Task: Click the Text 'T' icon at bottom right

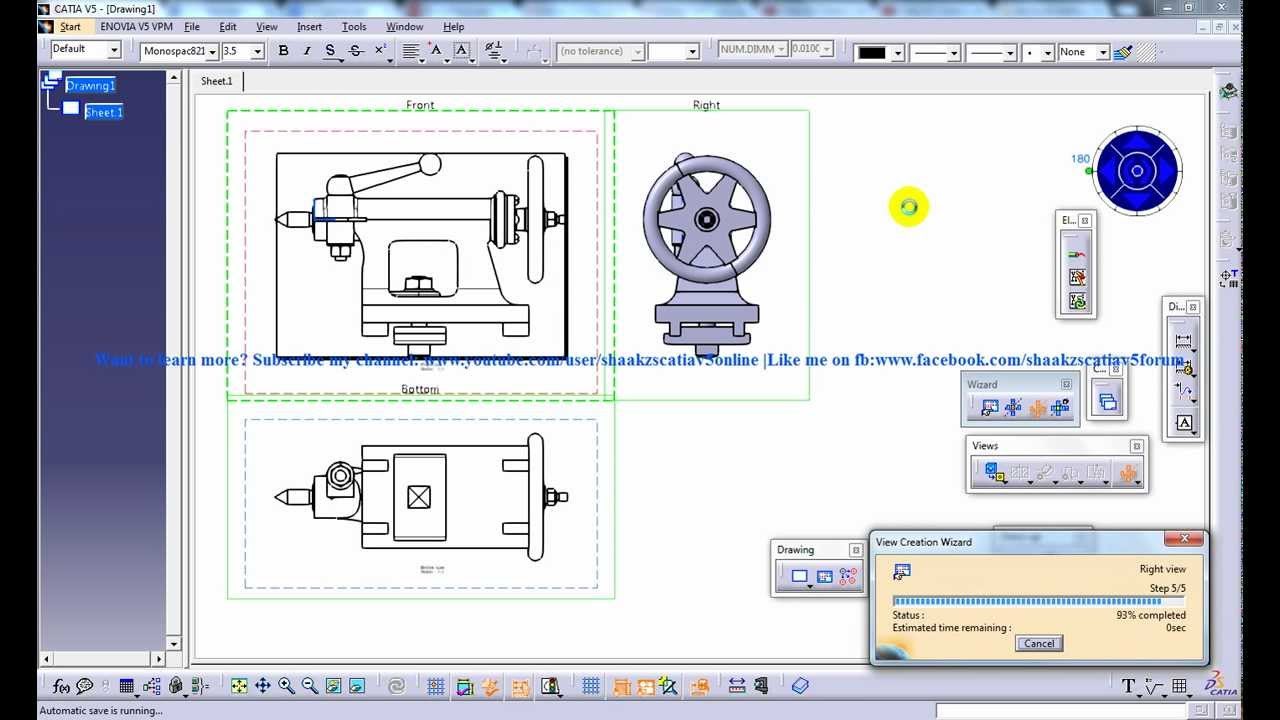Action: point(1129,686)
